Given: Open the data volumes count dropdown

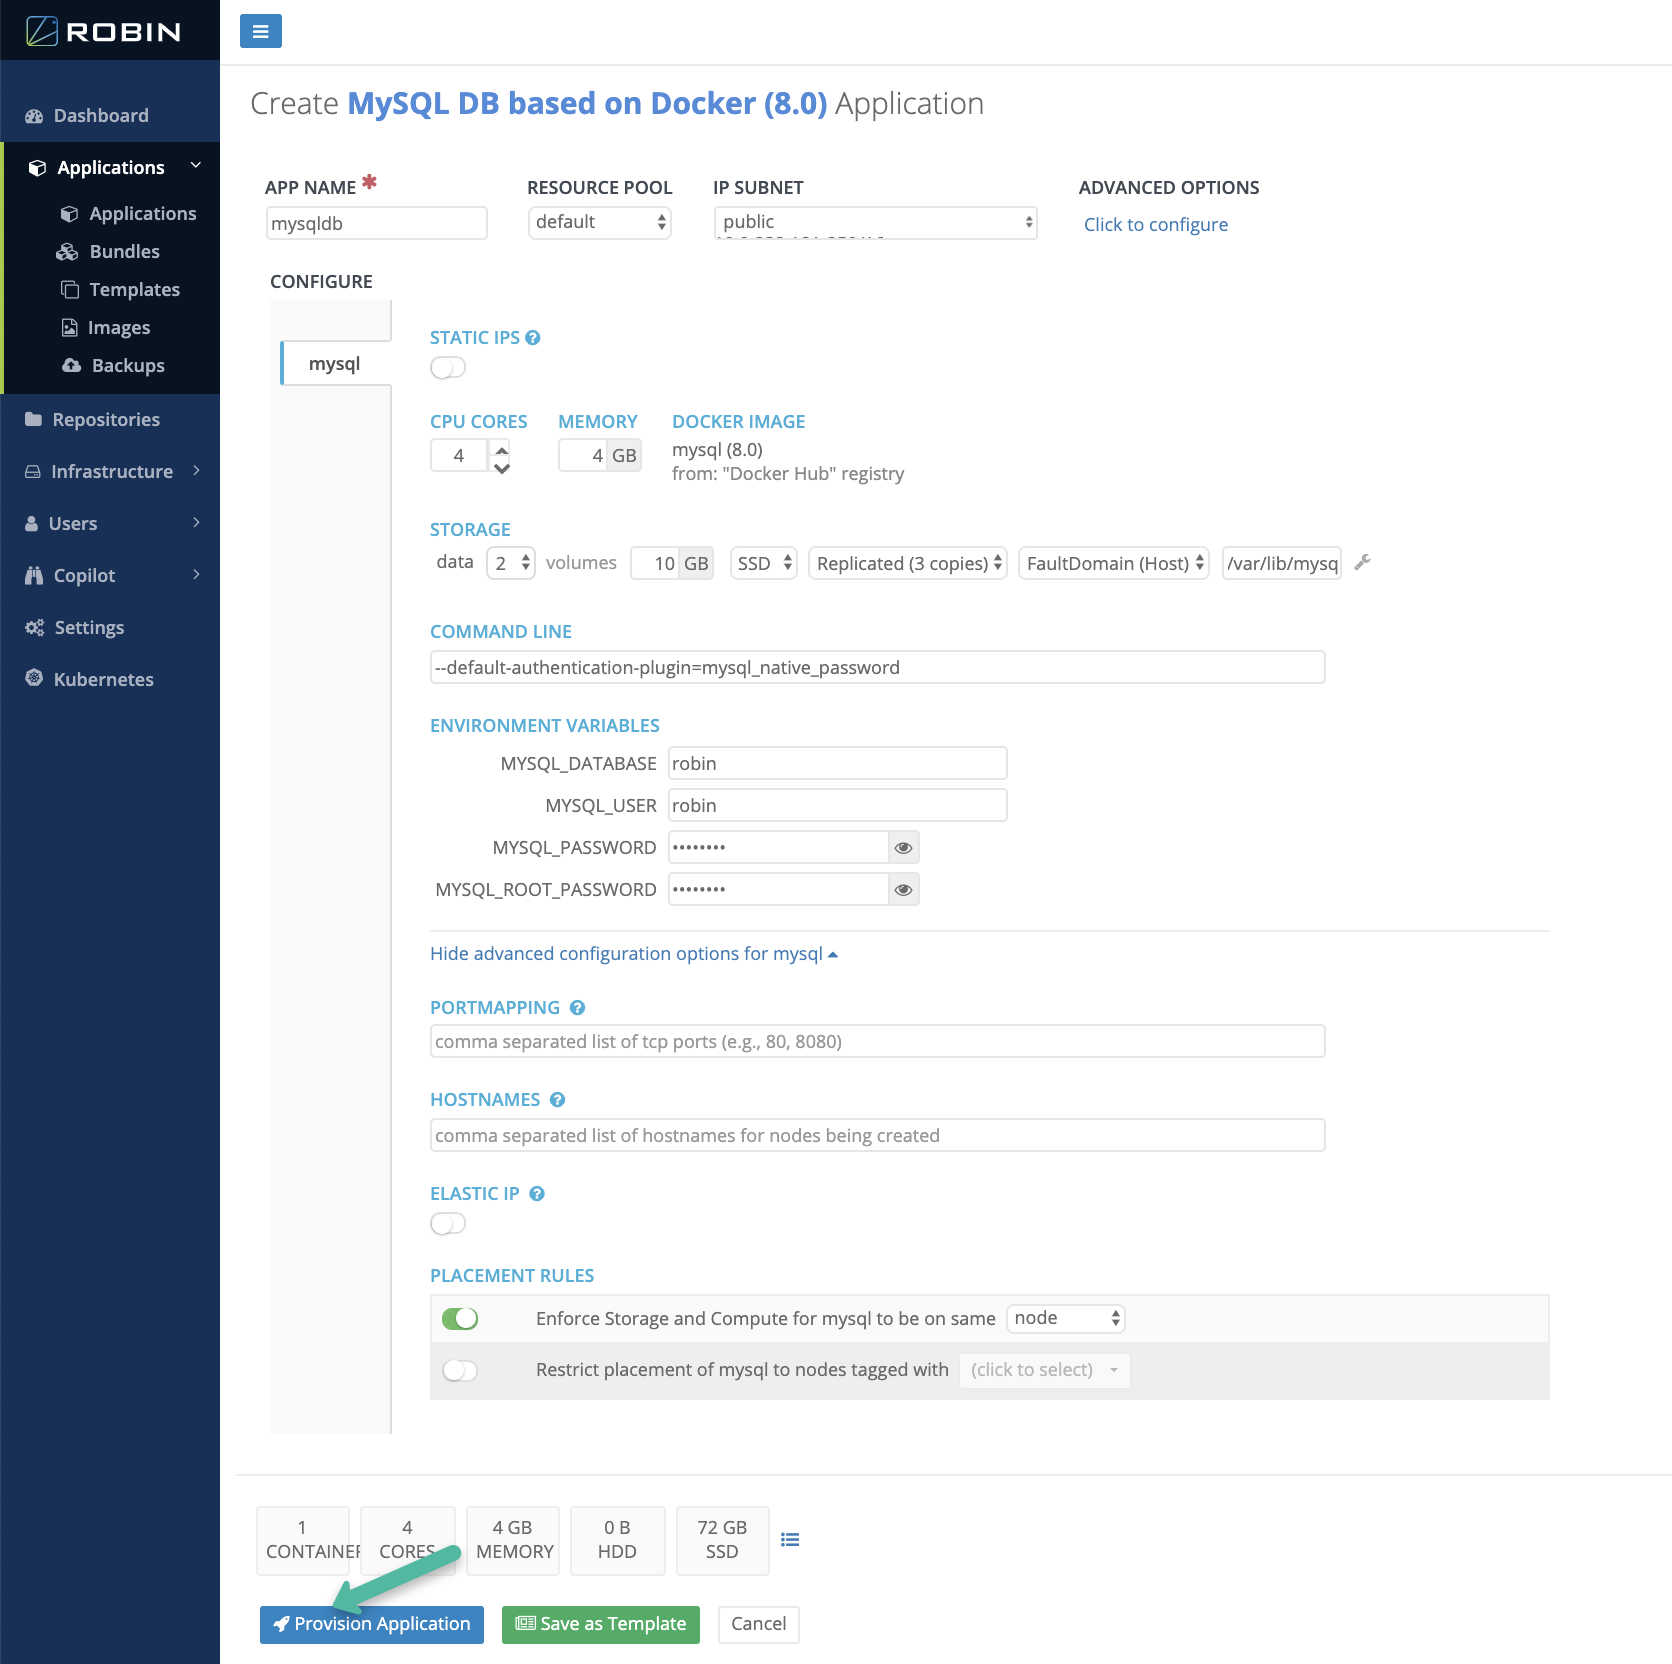Looking at the screenshot, I should click(x=511, y=564).
